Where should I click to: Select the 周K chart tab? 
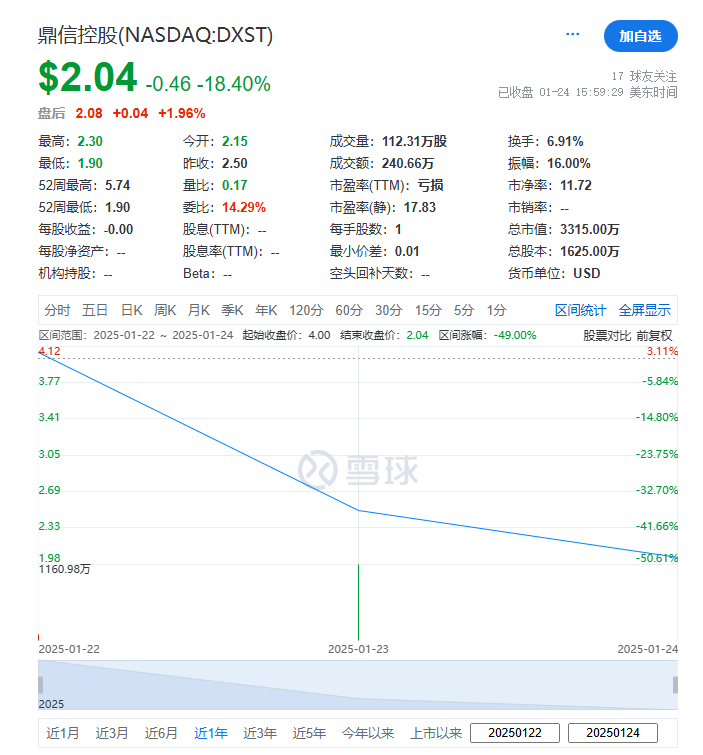click(165, 310)
